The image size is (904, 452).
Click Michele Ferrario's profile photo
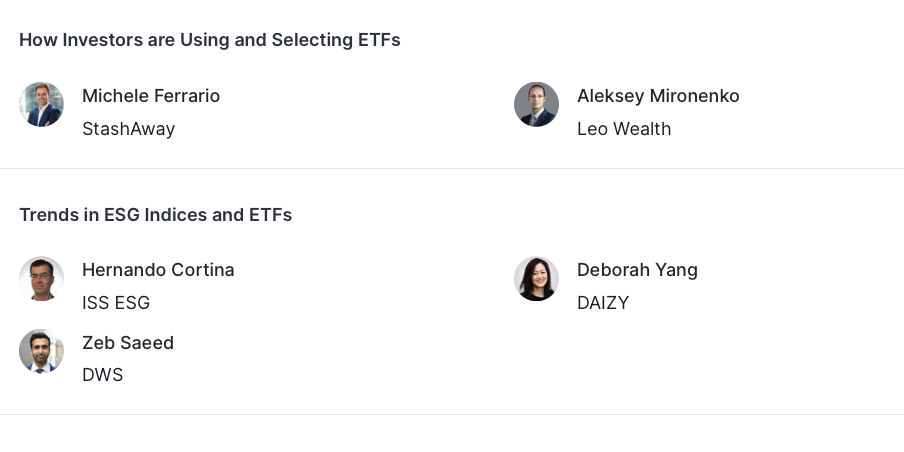click(41, 104)
